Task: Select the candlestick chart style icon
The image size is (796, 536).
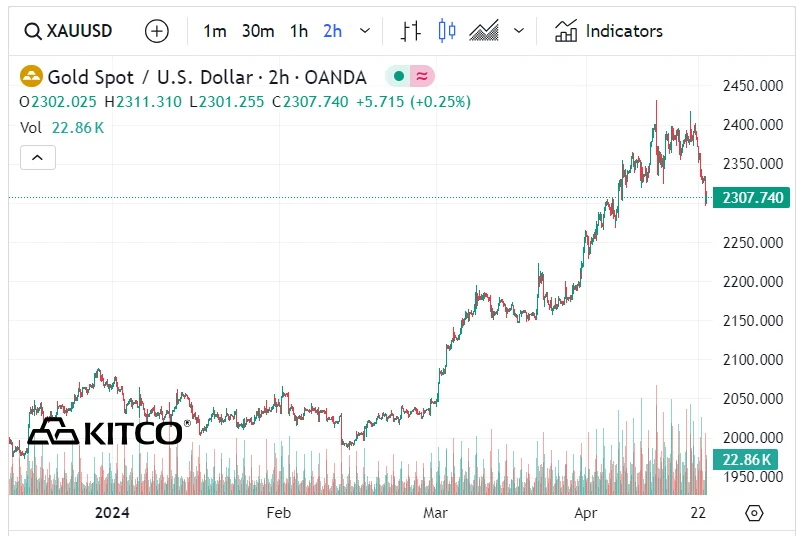Action: coord(447,31)
